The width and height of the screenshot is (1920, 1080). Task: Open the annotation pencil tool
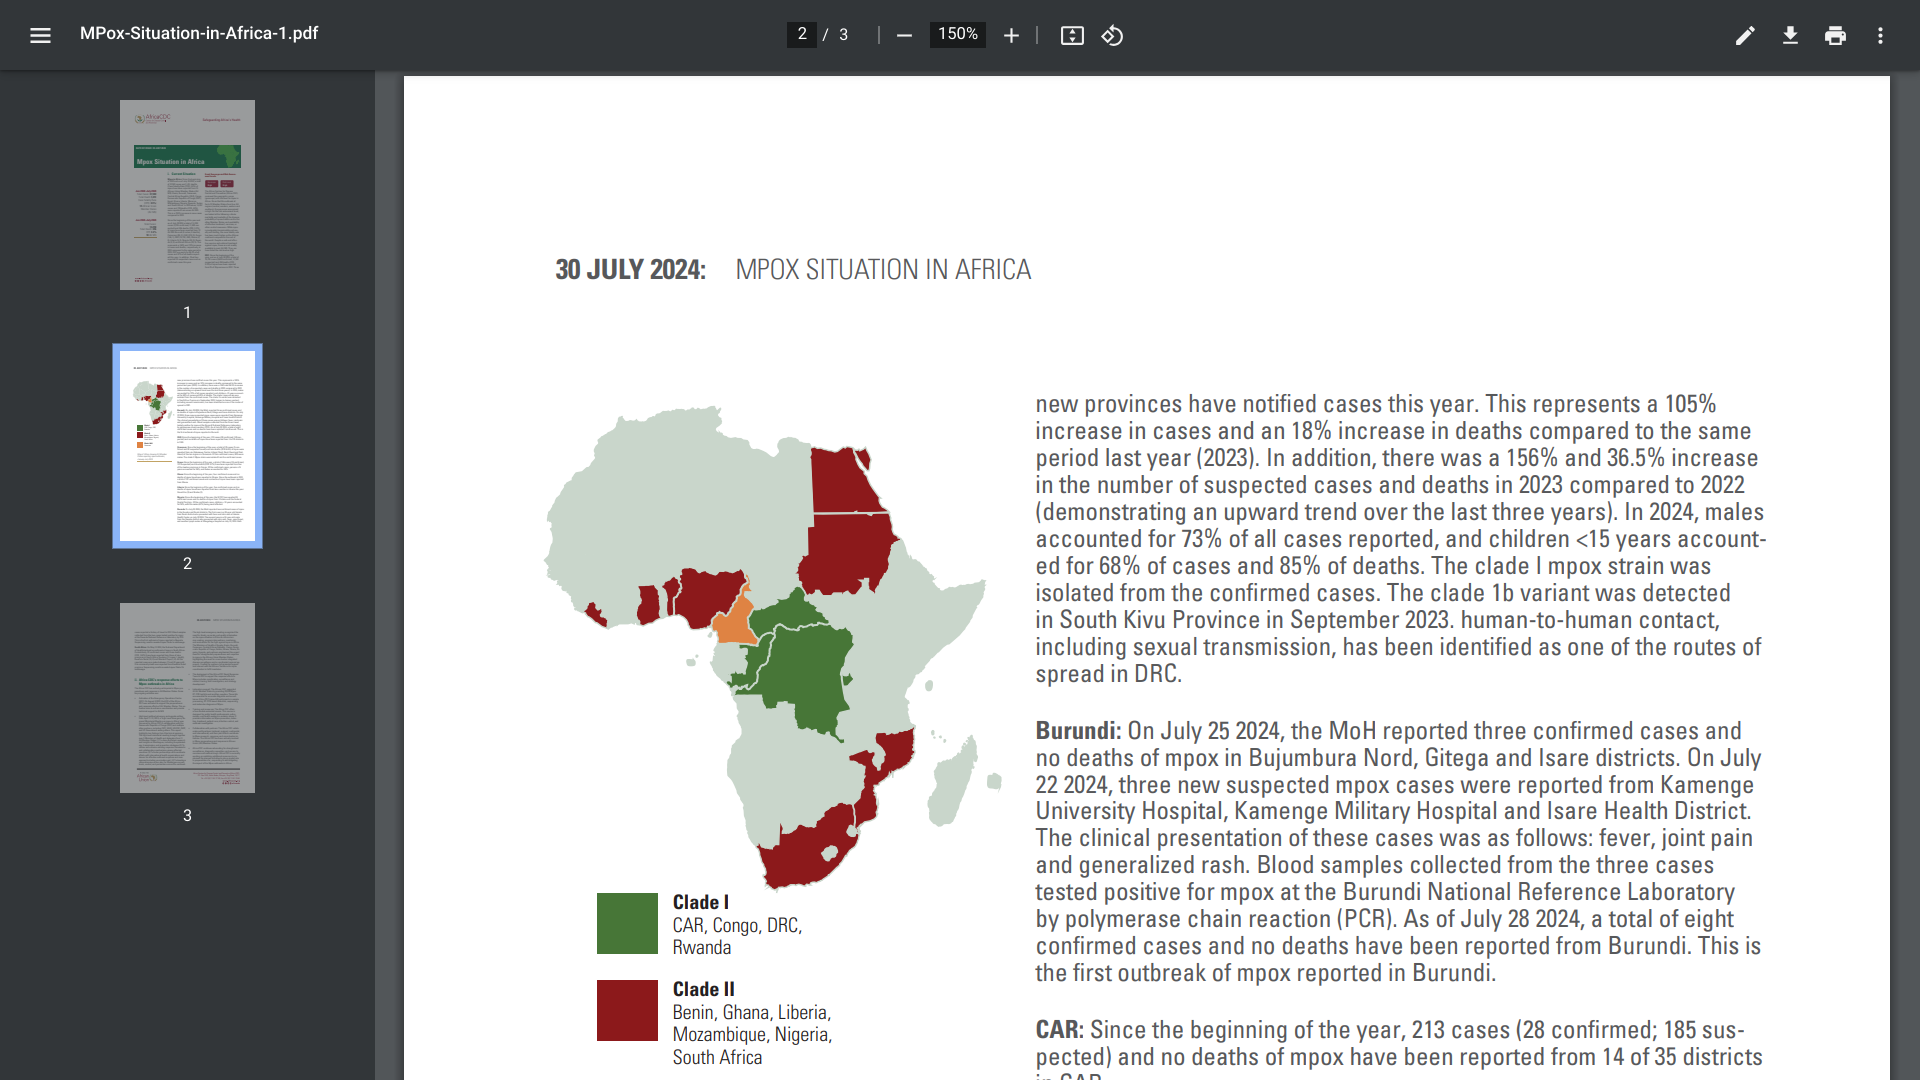click(1745, 36)
